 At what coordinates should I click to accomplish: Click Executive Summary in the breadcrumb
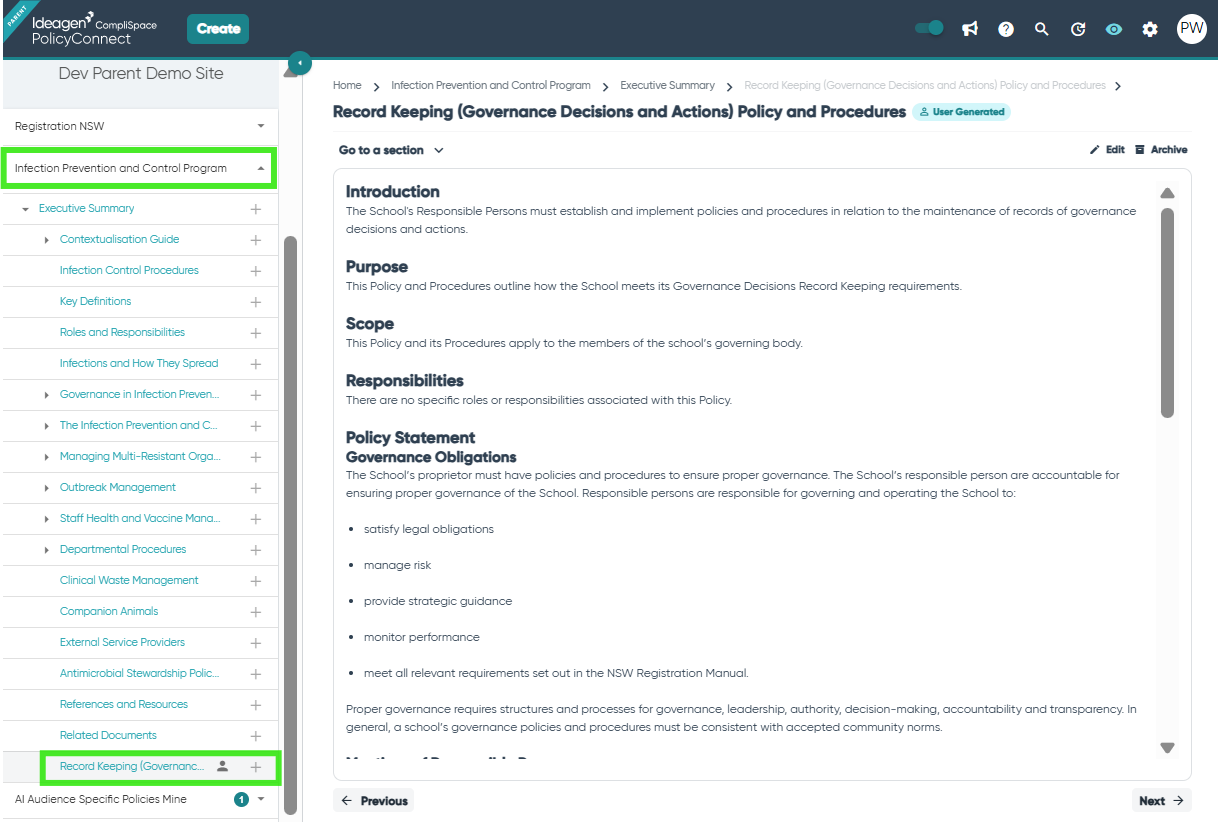(x=667, y=85)
